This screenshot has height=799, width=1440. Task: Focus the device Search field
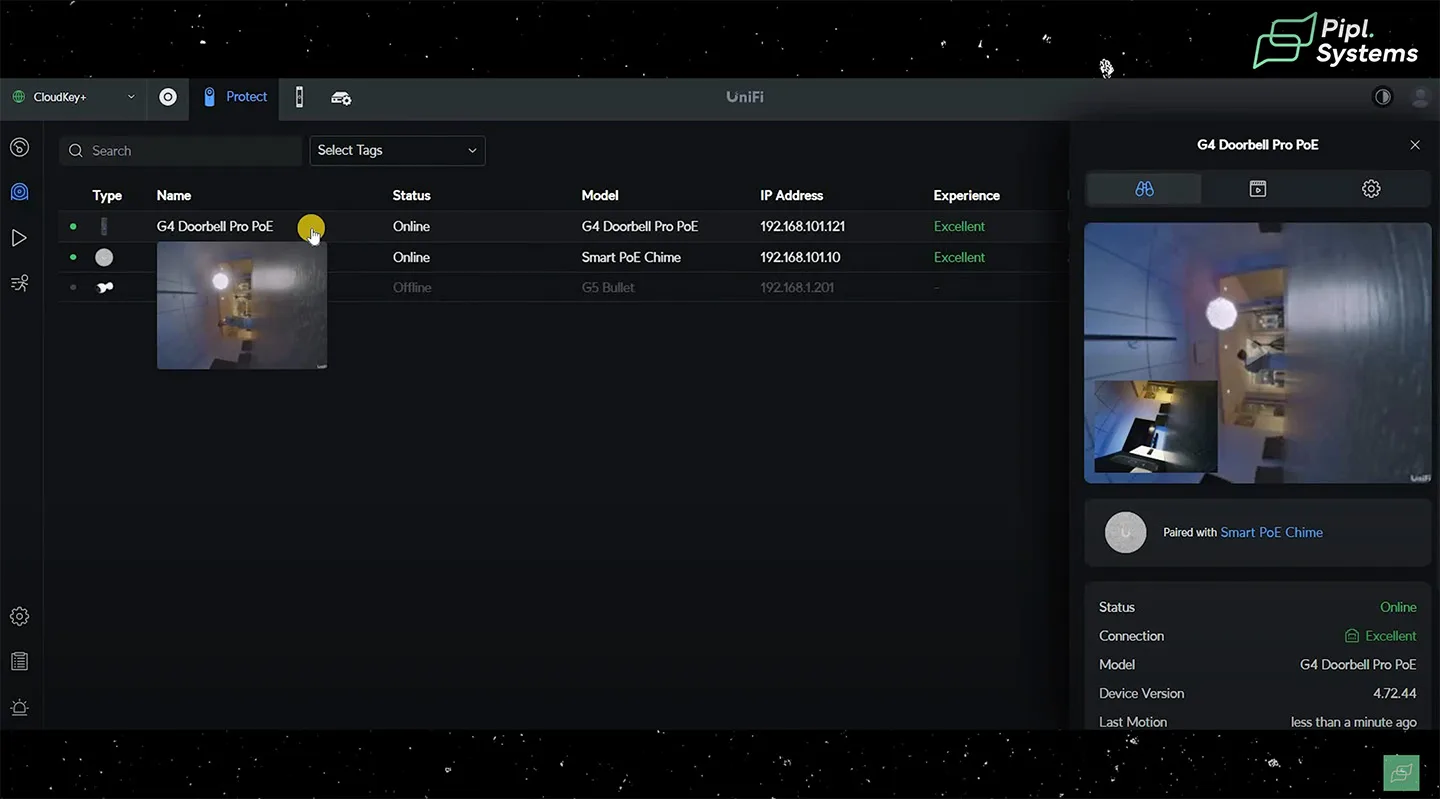tap(180, 151)
